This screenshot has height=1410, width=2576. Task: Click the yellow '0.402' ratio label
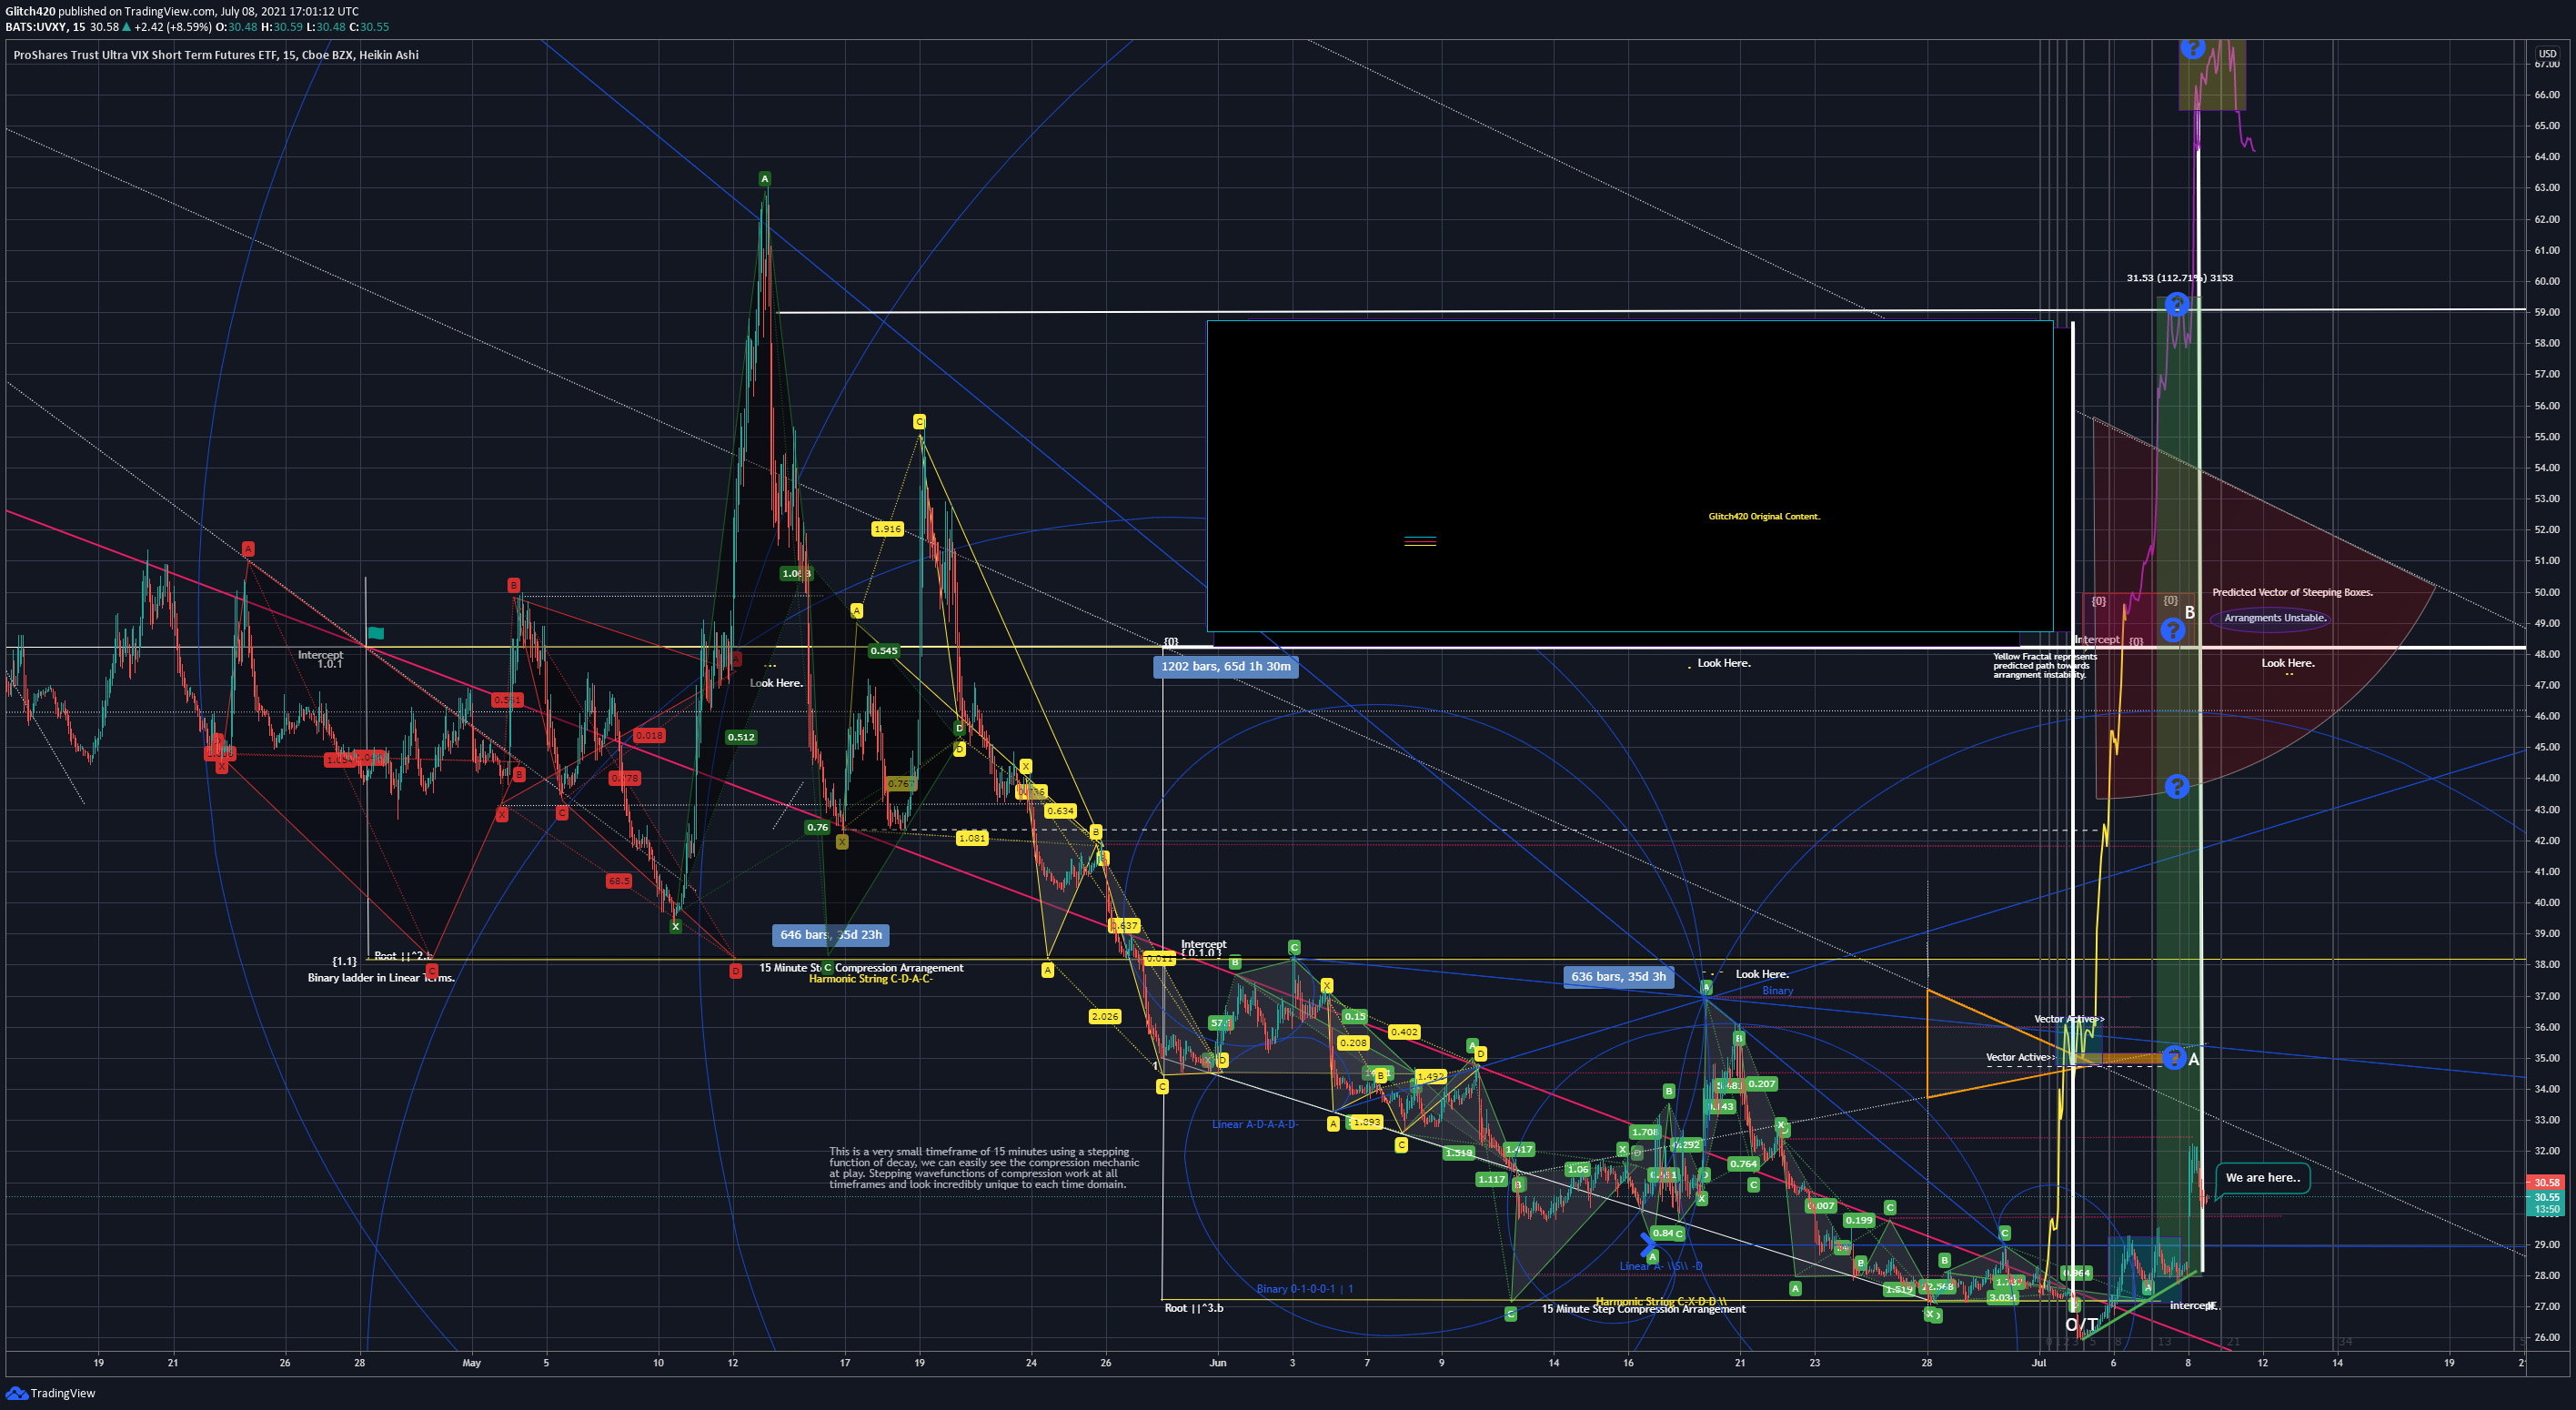[x=1404, y=1032]
